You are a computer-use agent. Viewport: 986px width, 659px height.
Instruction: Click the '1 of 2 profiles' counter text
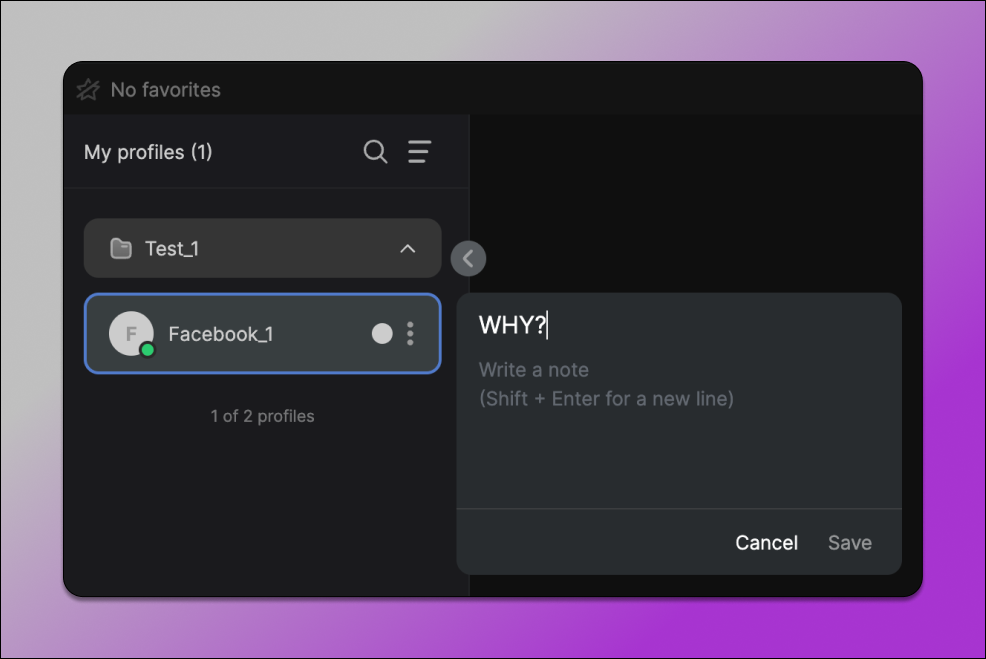tap(262, 416)
